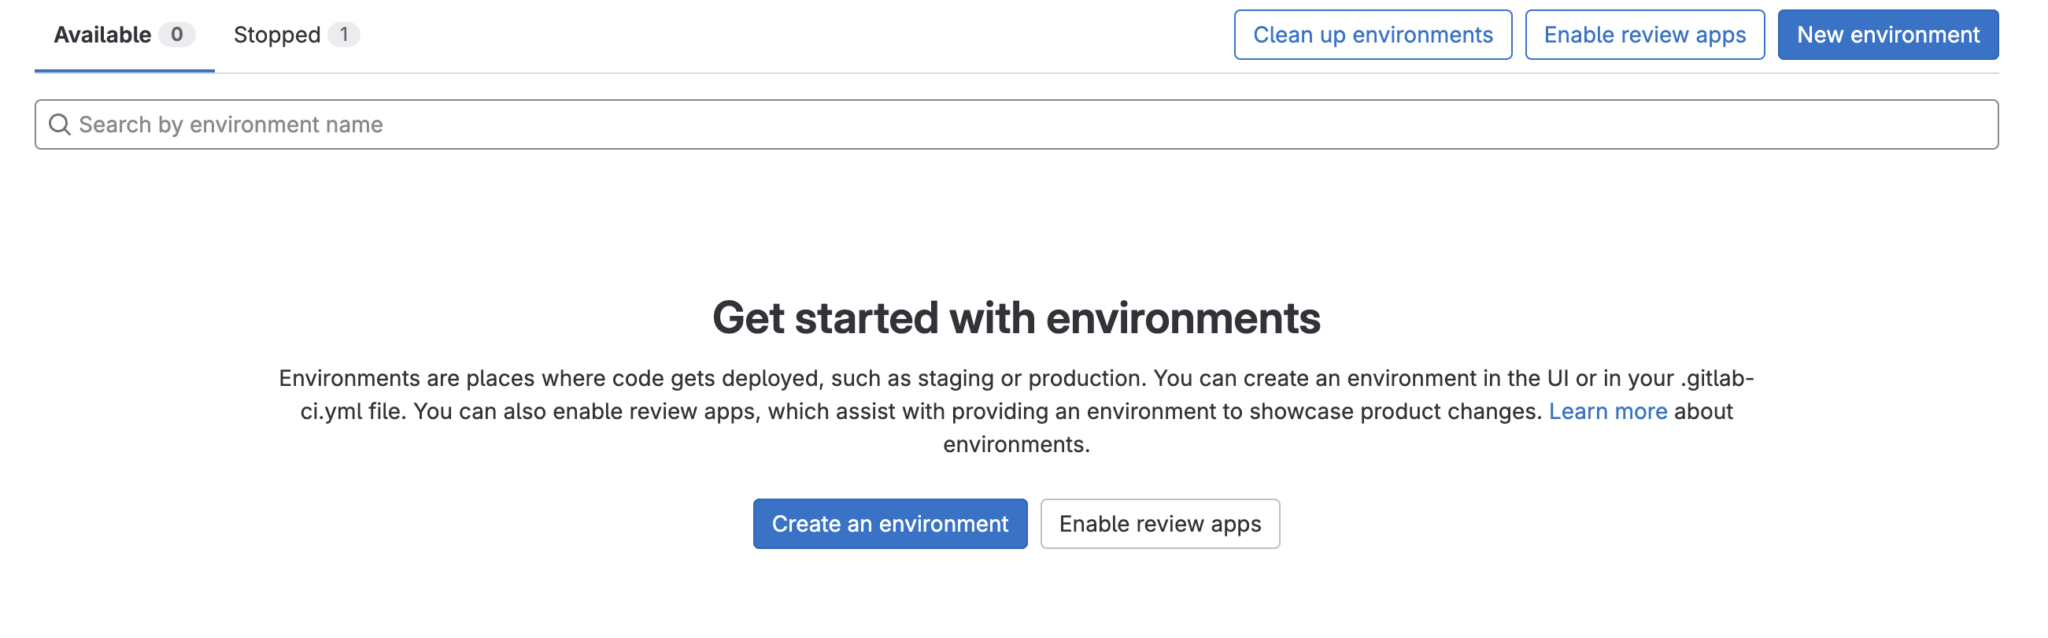Click the '.gitlab-' text in the description
Screen dimensions: 2048x638
1716,378
